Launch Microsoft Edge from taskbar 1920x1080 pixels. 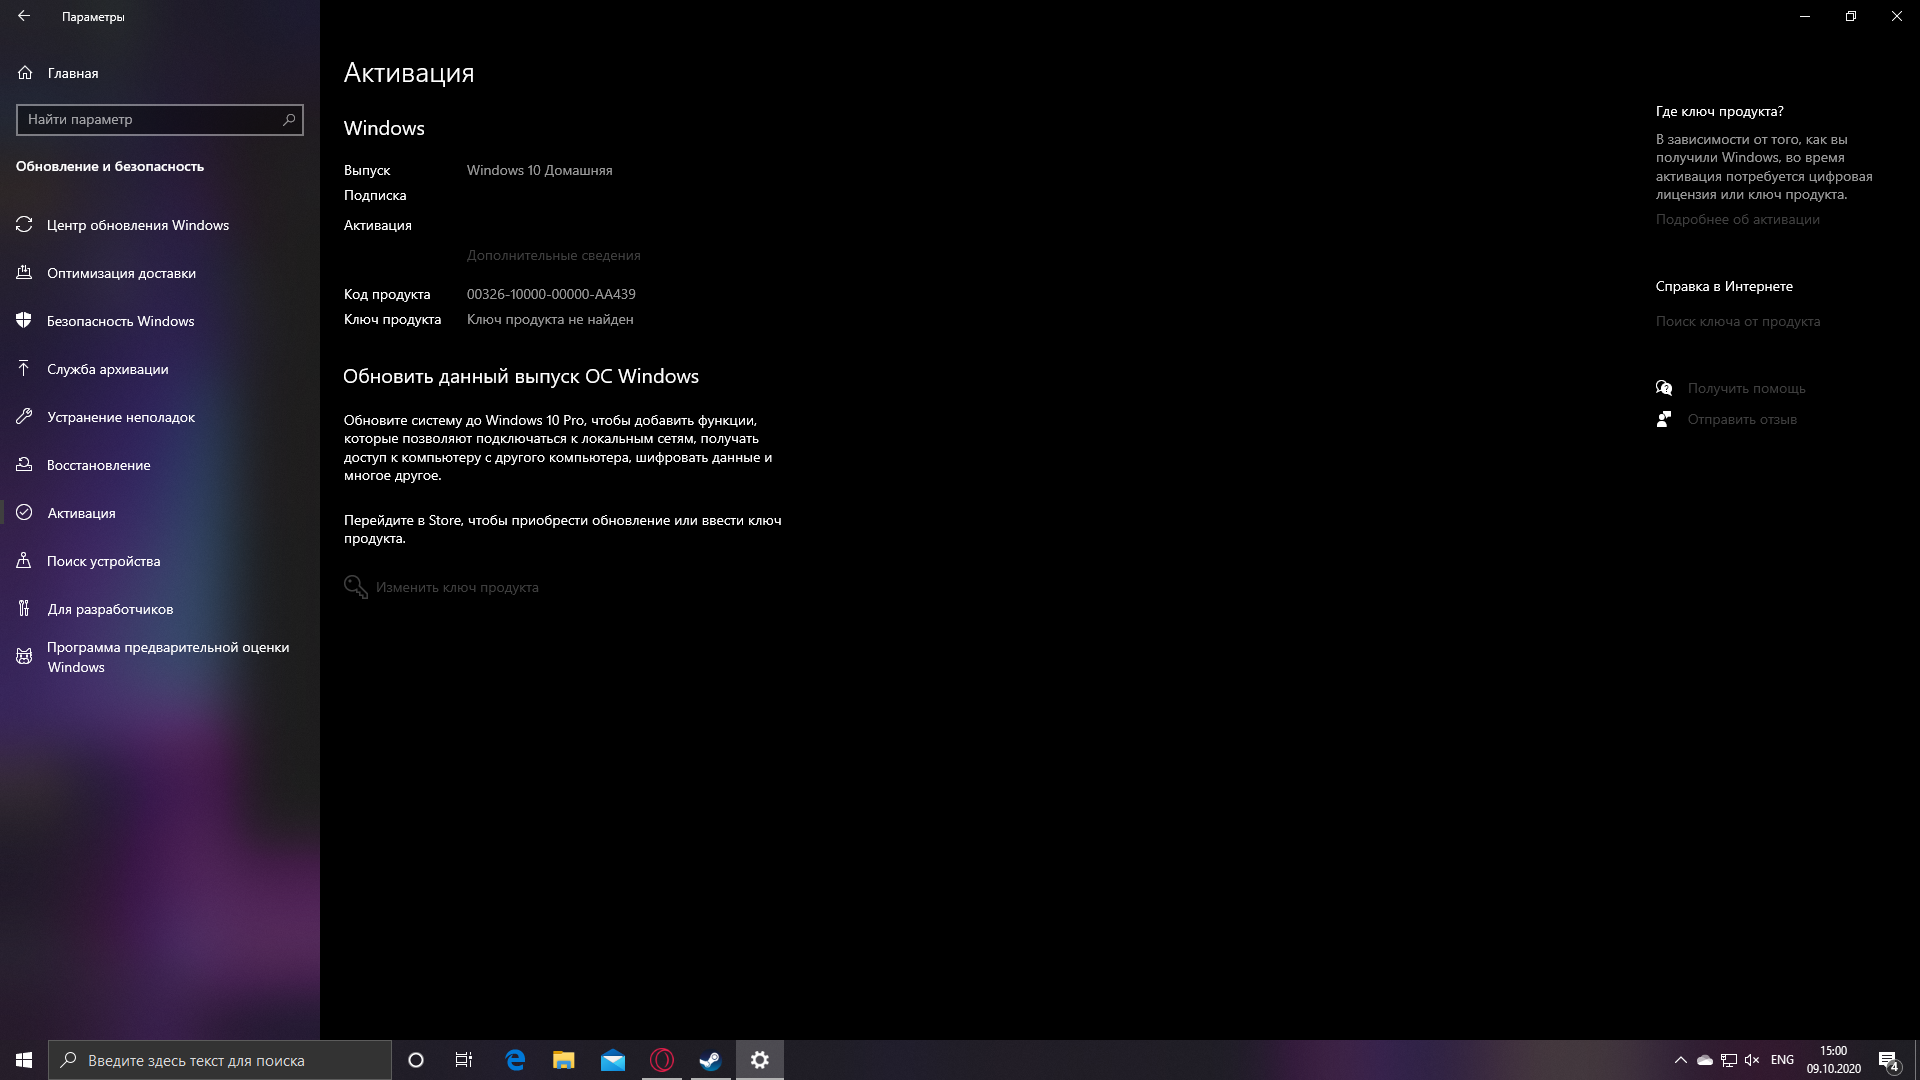click(515, 1060)
